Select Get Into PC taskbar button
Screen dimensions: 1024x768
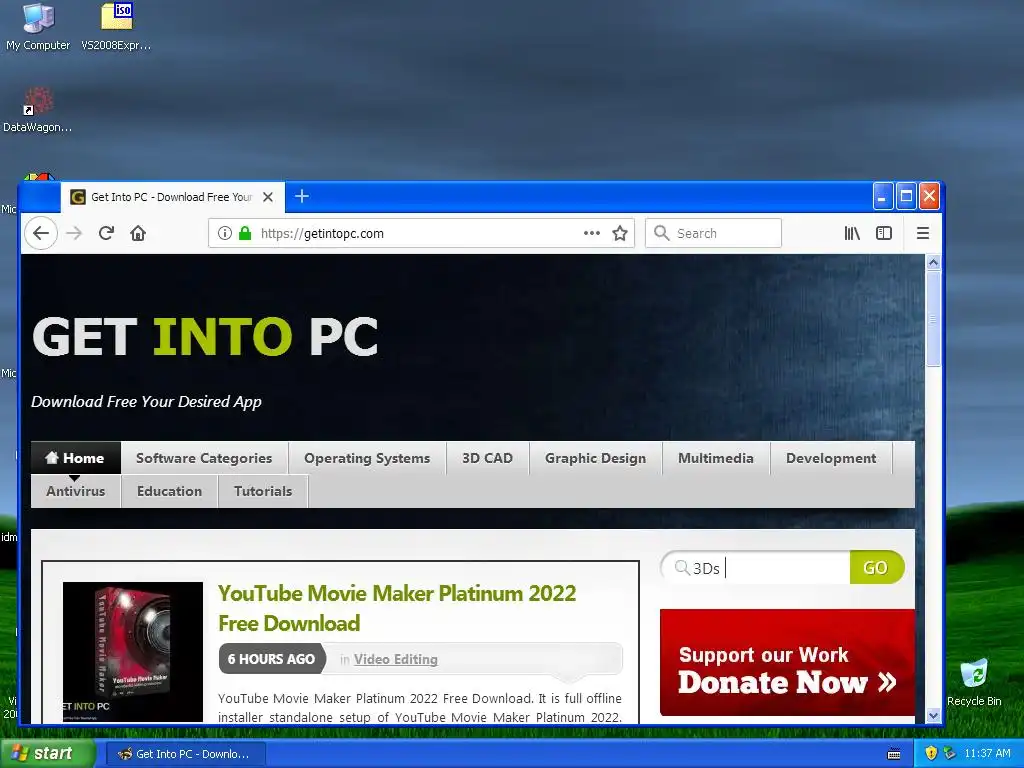pos(185,754)
